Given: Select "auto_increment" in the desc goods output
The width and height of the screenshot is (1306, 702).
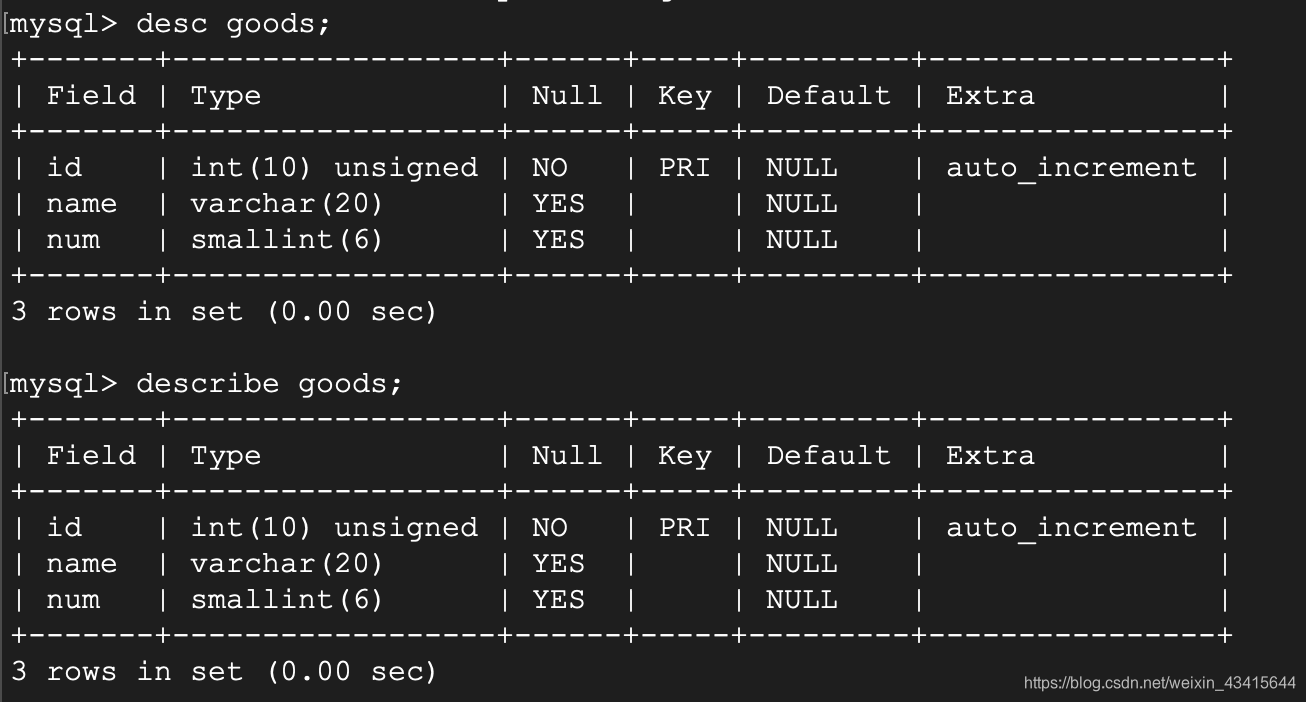Looking at the screenshot, I should click(x=1071, y=167).
